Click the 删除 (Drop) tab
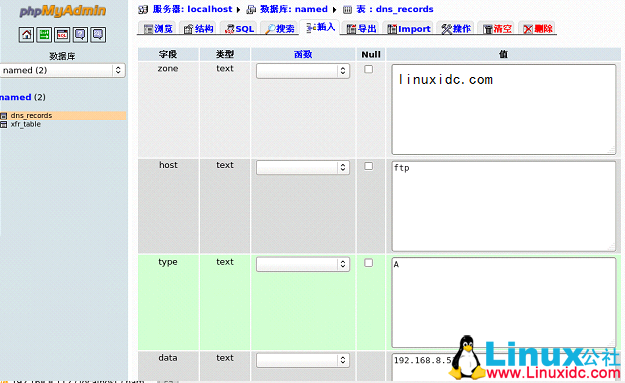 537,29
